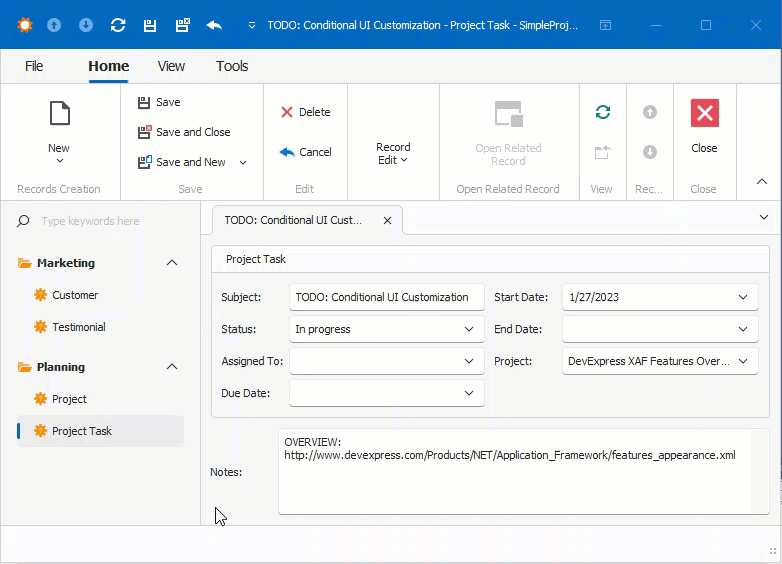Click Next Record down arrow in ribbon

click(649, 152)
